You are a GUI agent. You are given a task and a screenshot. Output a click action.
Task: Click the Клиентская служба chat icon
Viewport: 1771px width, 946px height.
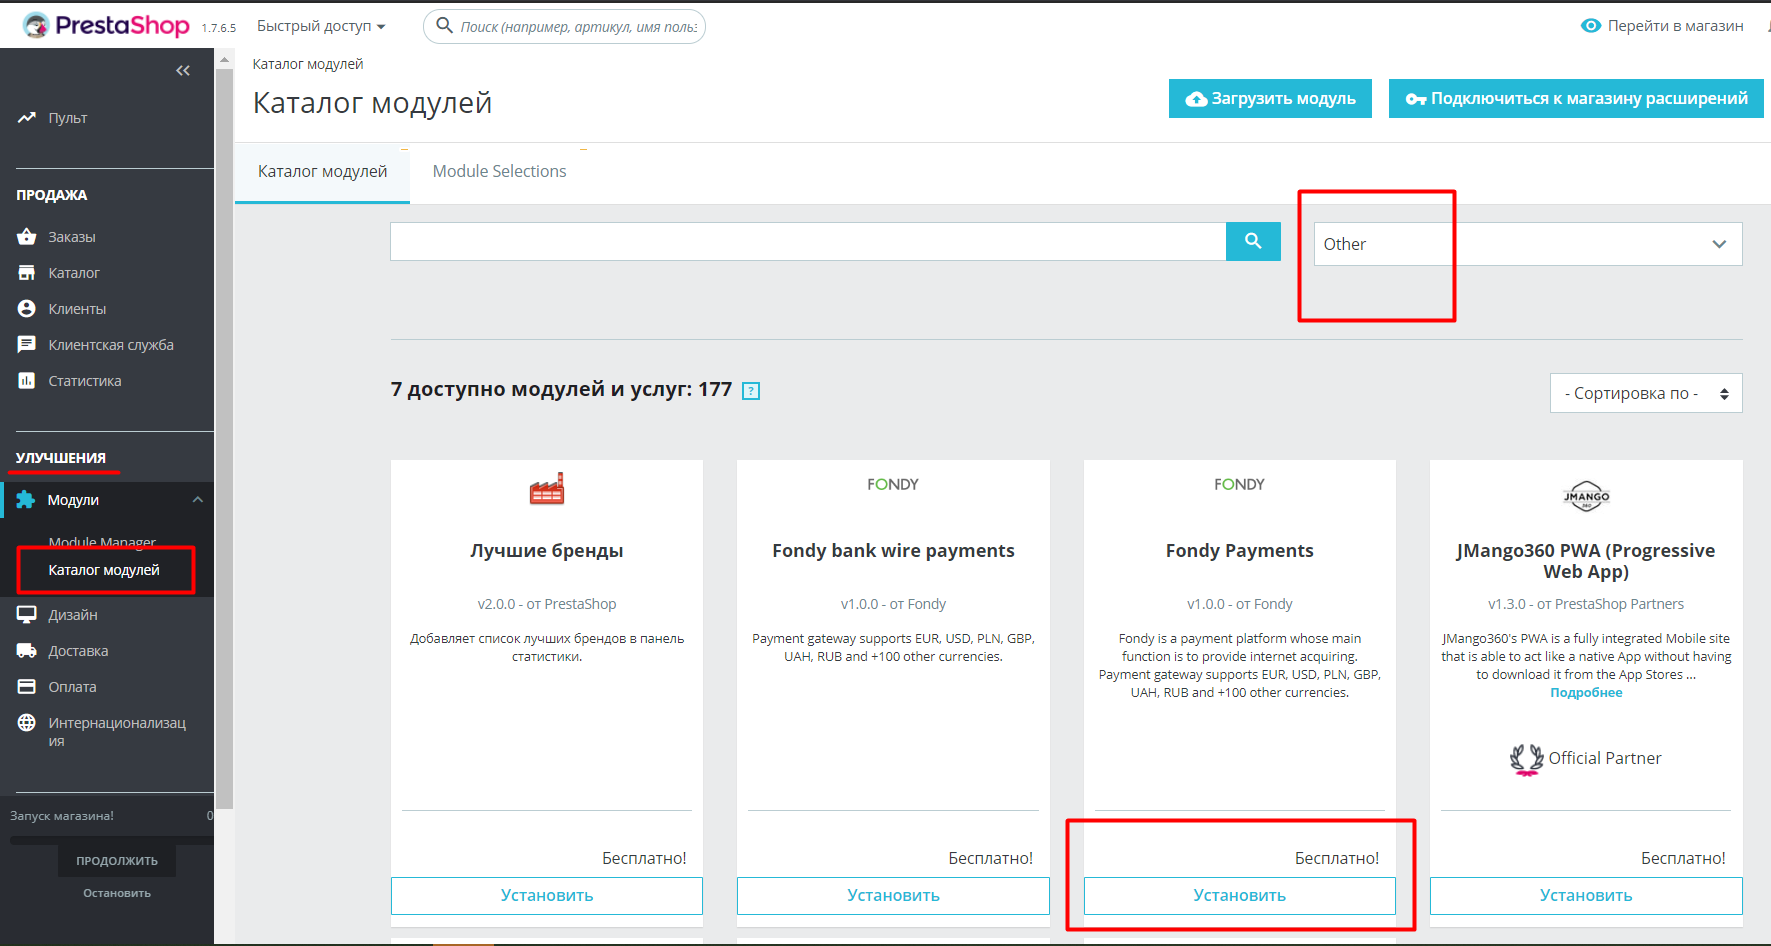27,345
